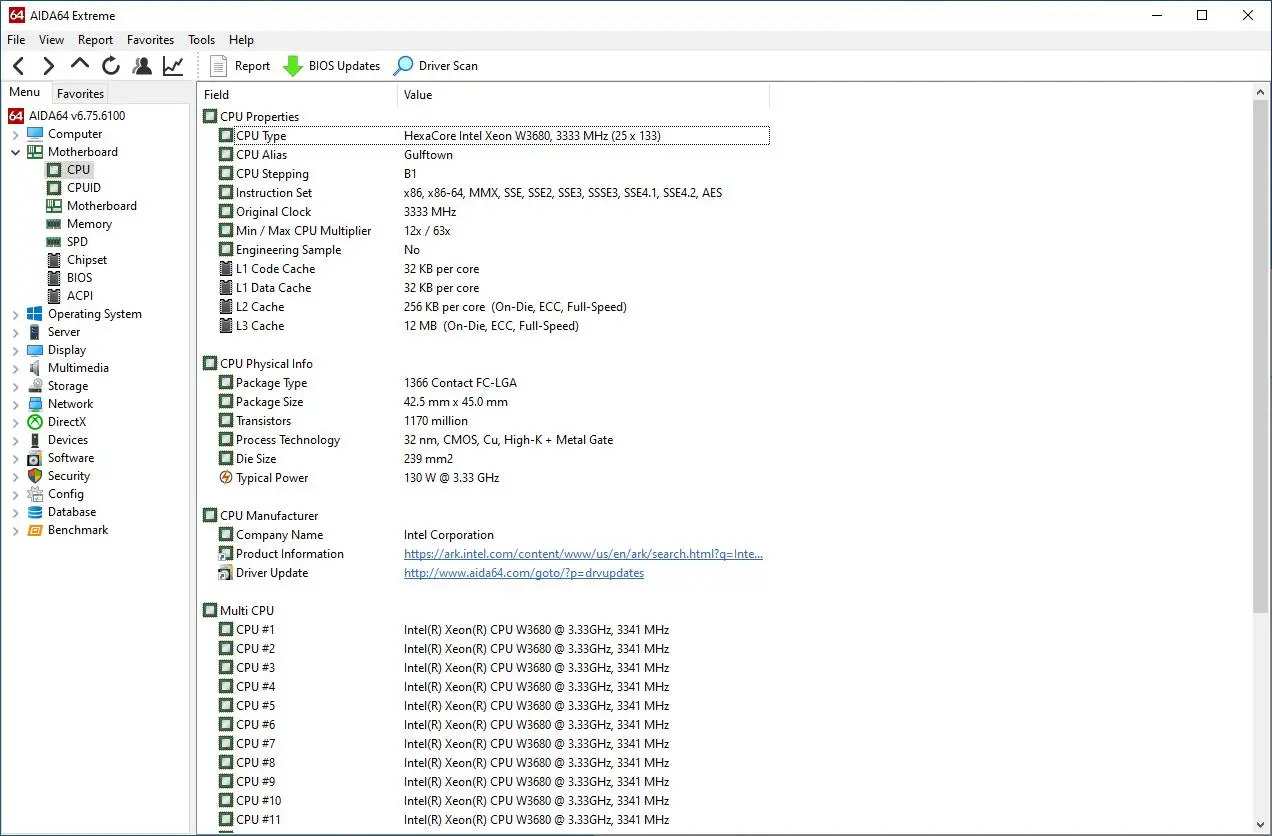This screenshot has height=836, width=1272.
Task: Open the Chipset tree item
Action: click(87, 260)
